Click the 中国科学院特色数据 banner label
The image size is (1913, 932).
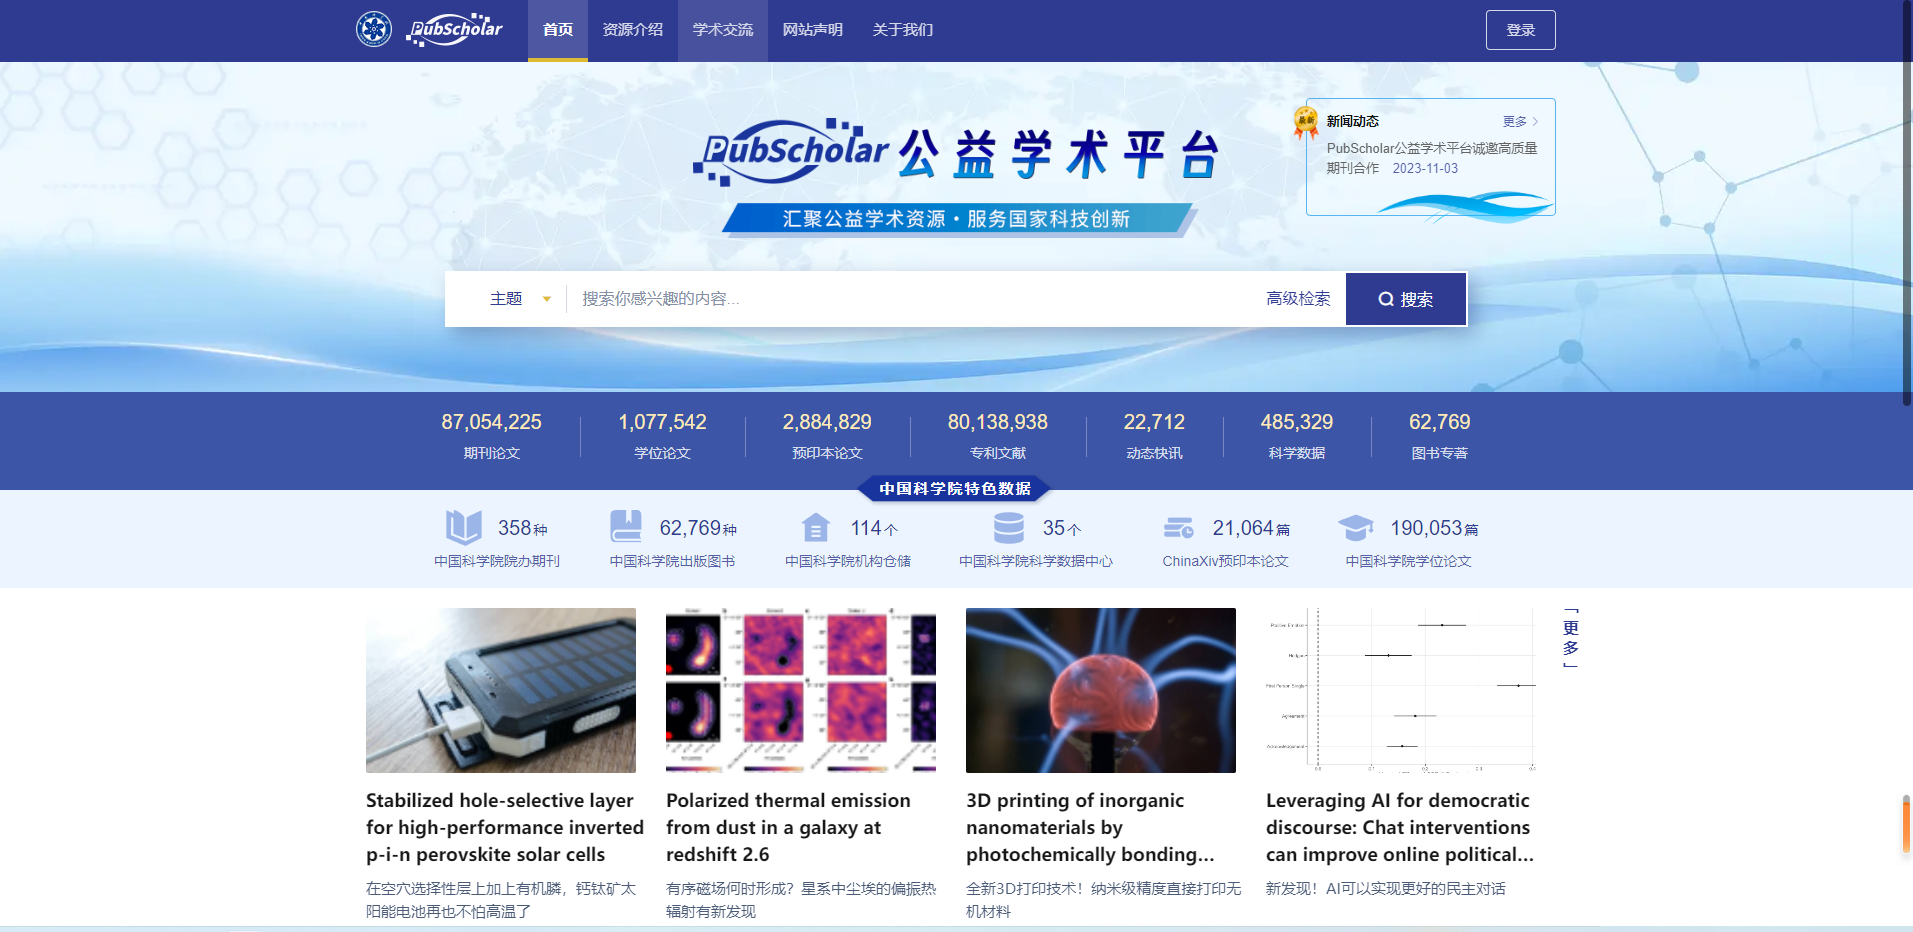coord(955,488)
